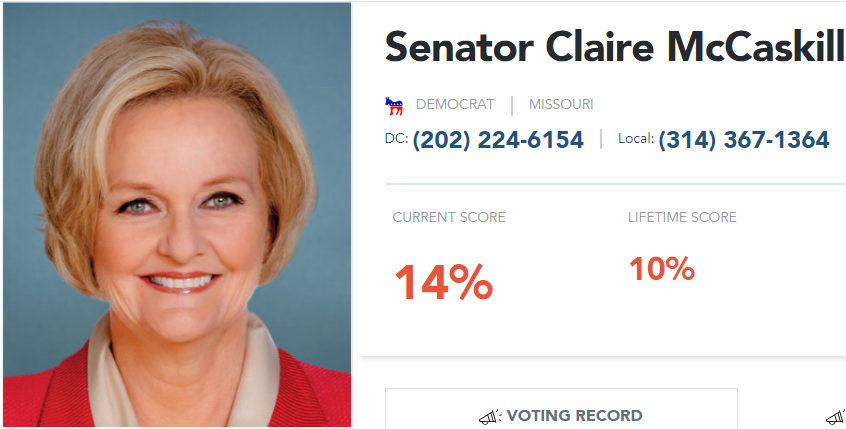Click the "Local:" phone label

(x=635, y=139)
